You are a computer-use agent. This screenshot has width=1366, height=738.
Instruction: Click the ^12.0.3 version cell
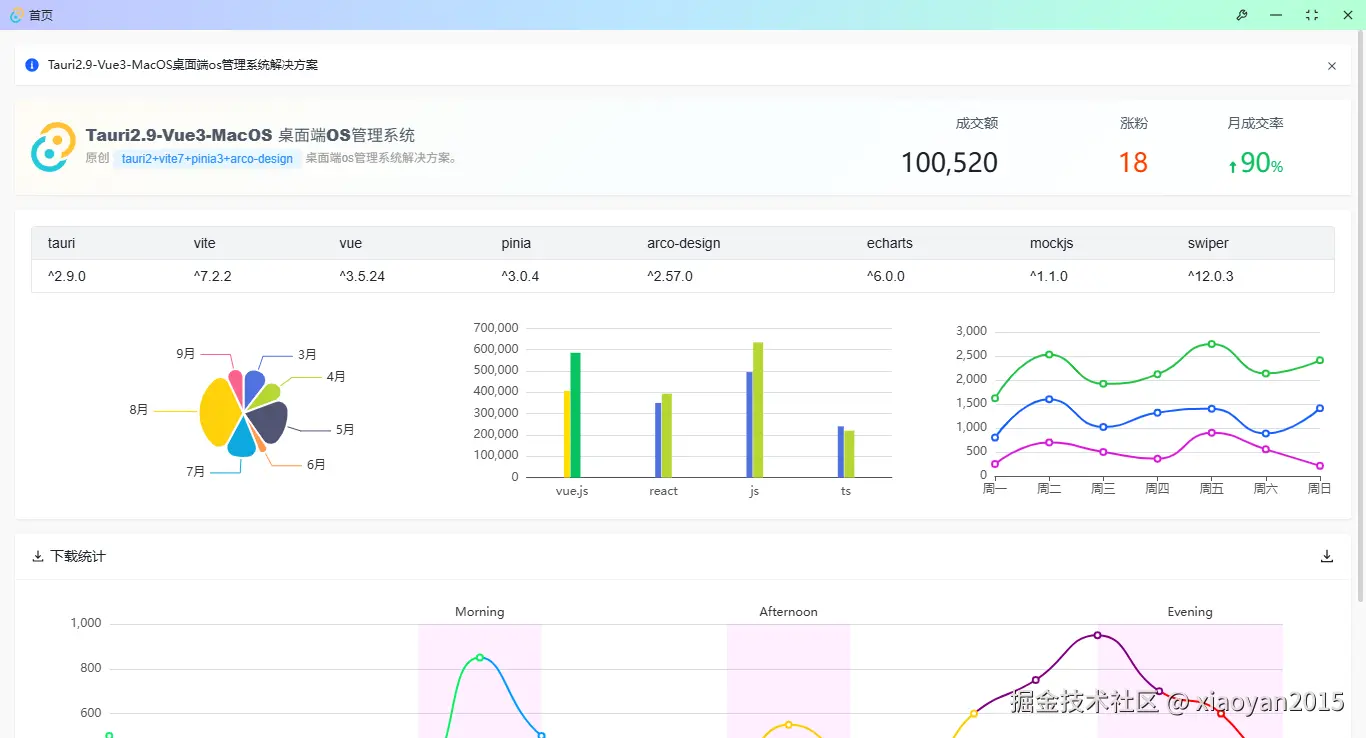click(1211, 276)
